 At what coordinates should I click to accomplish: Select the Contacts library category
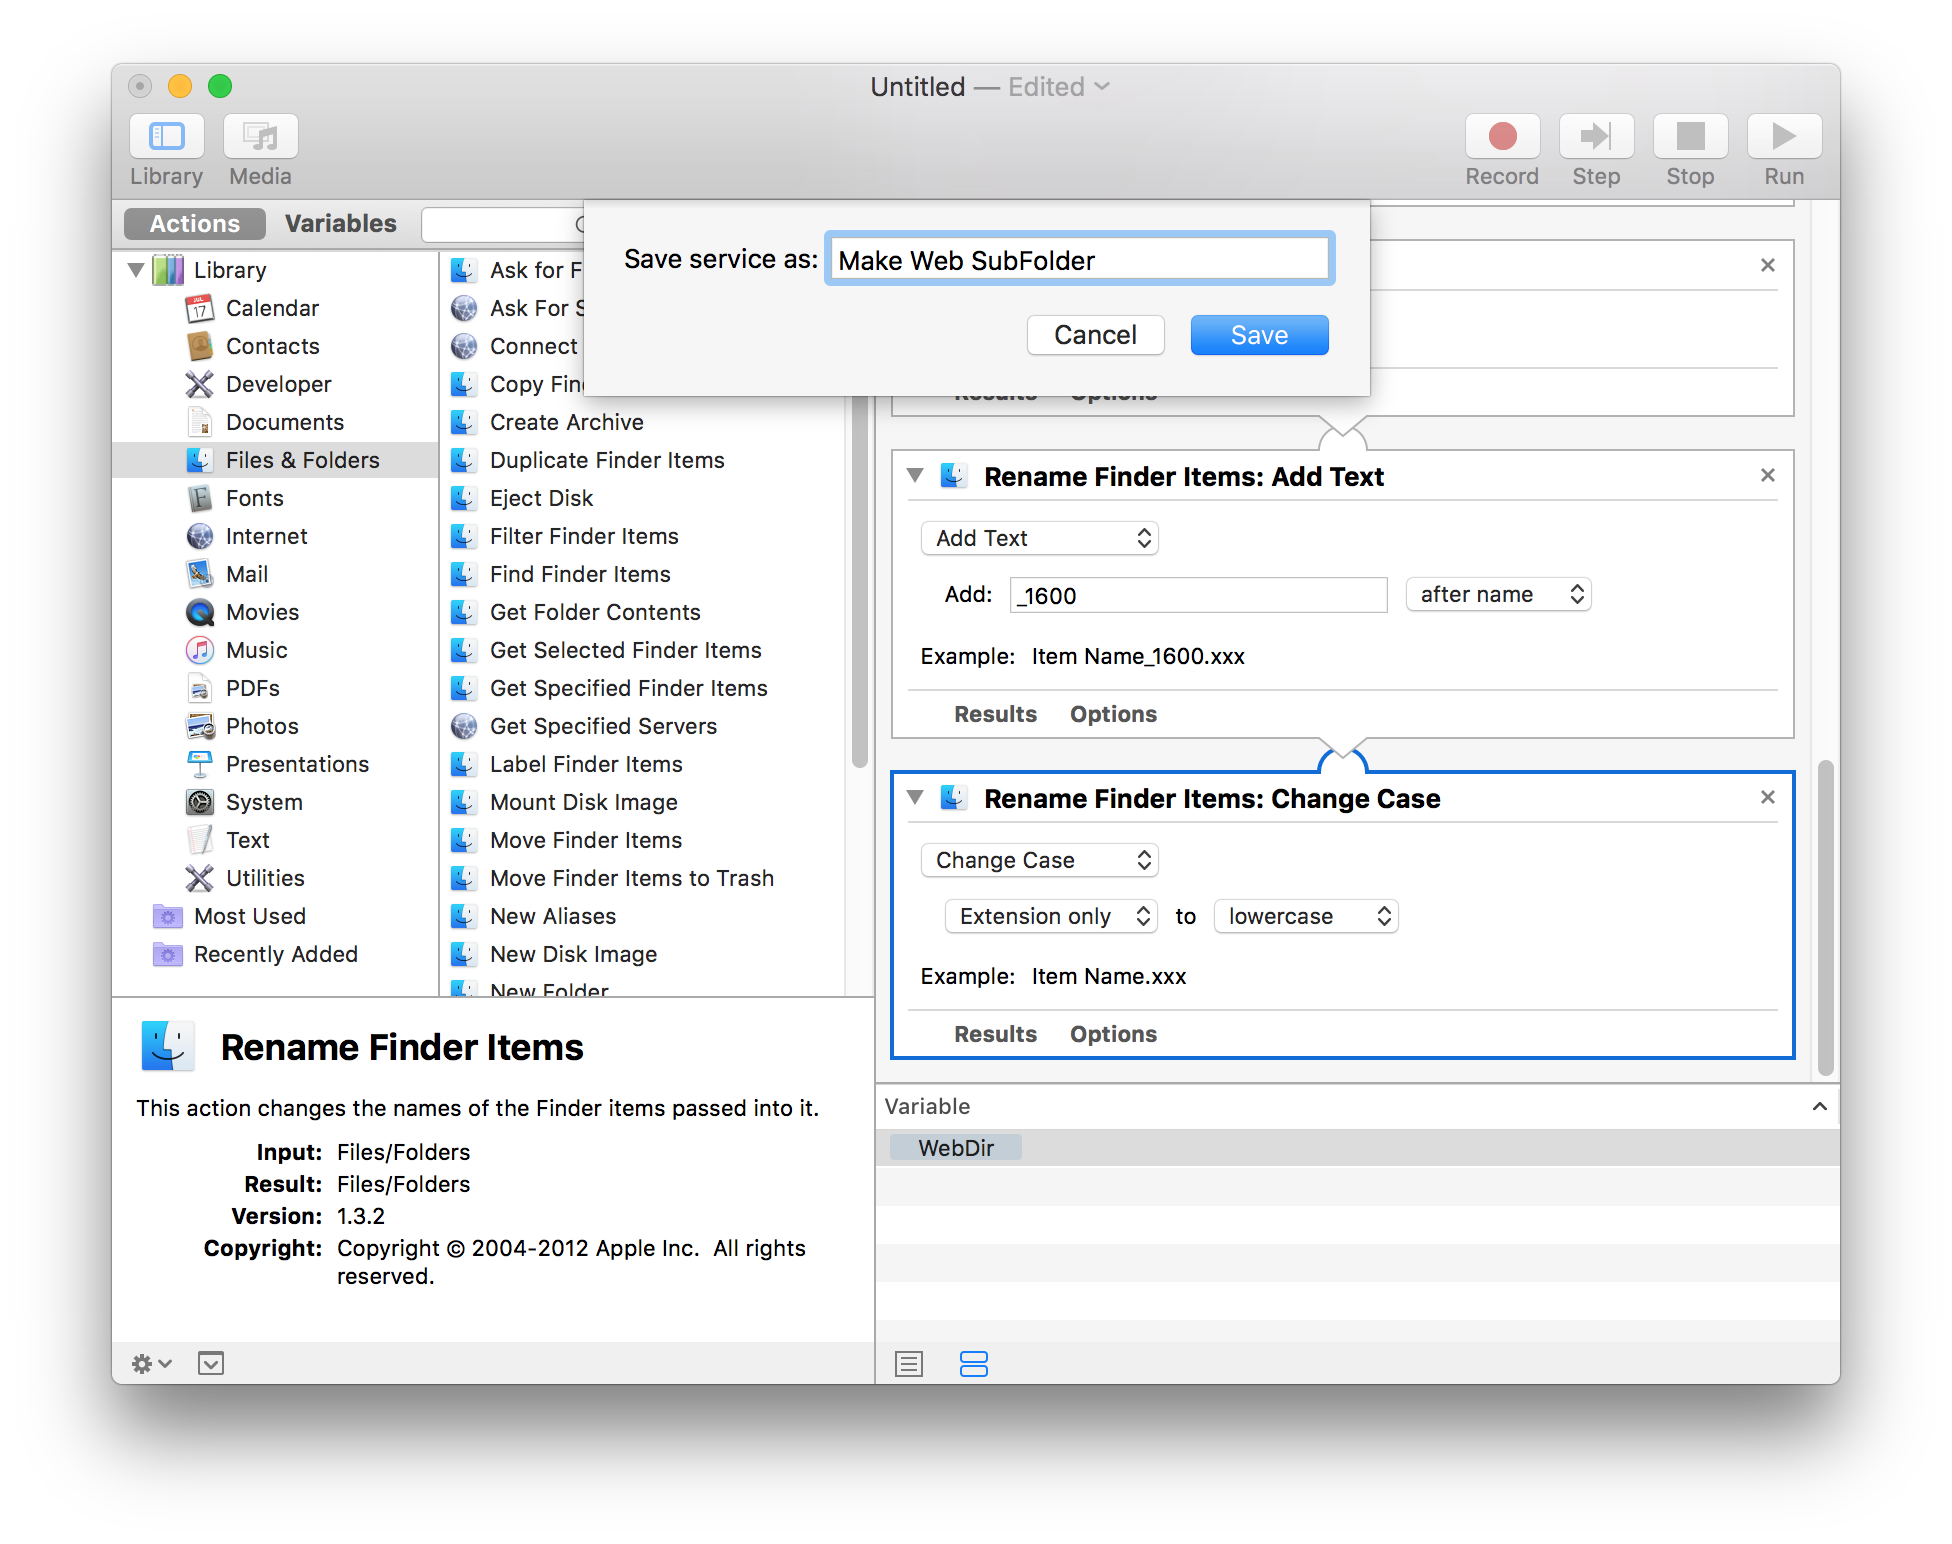(x=272, y=346)
